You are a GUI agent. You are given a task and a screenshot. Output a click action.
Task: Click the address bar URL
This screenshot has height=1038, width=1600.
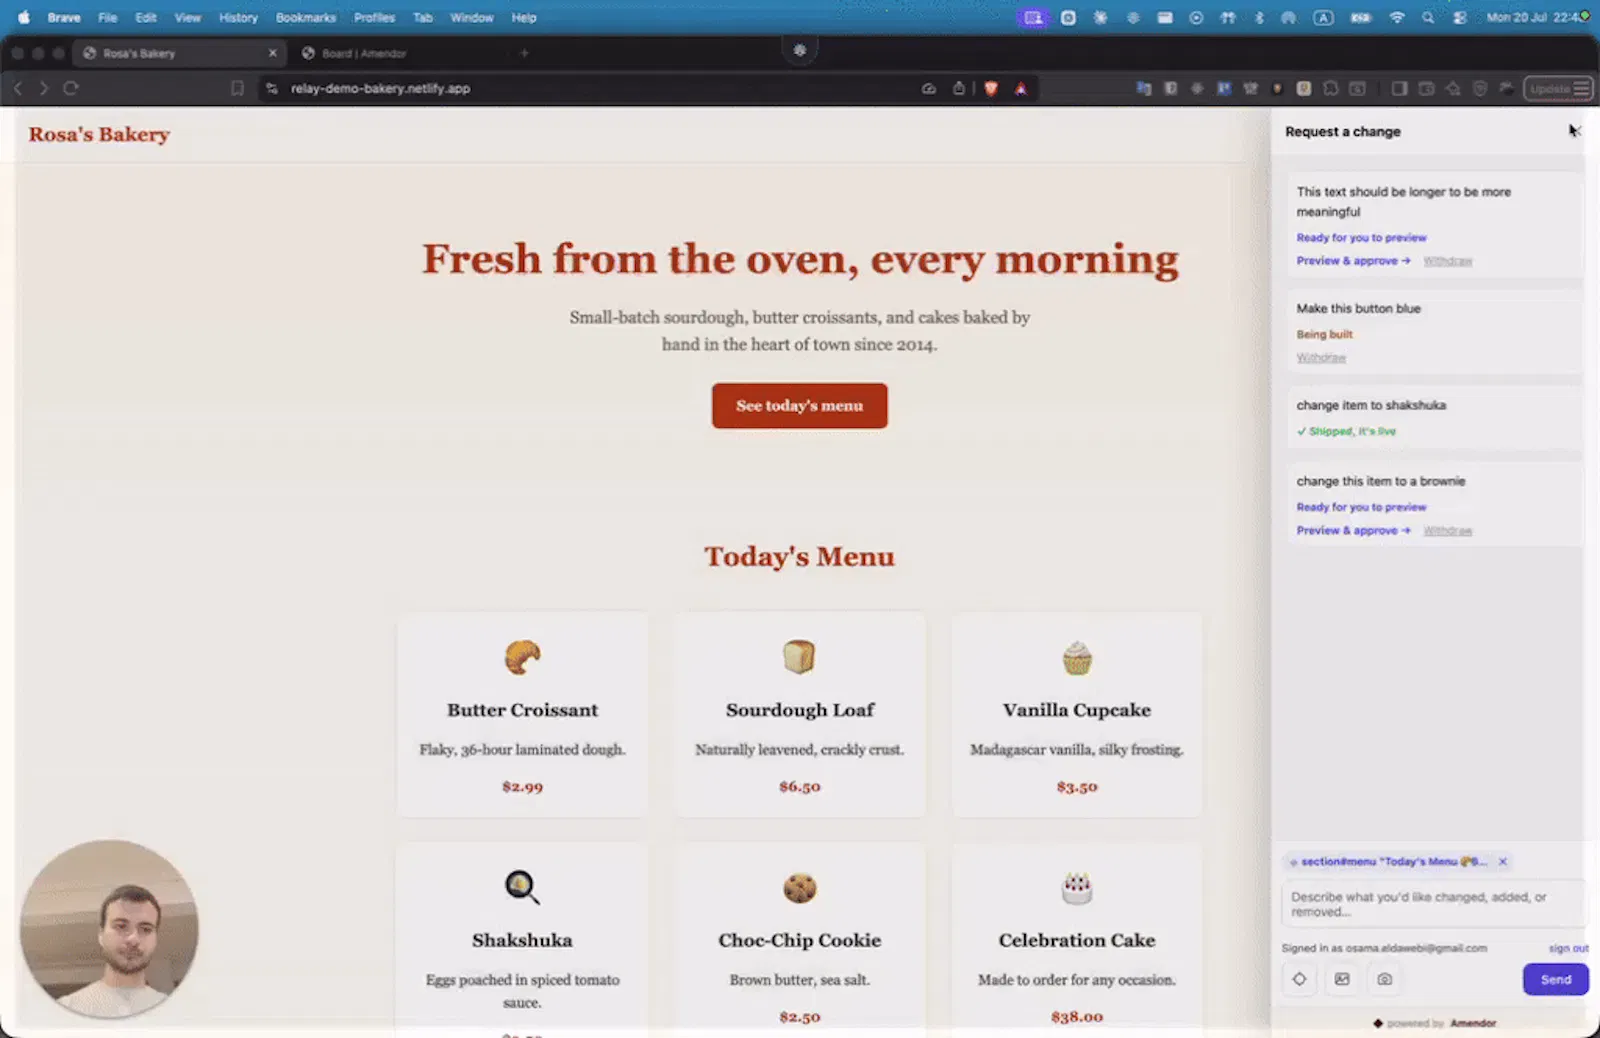pyautogui.click(x=380, y=88)
